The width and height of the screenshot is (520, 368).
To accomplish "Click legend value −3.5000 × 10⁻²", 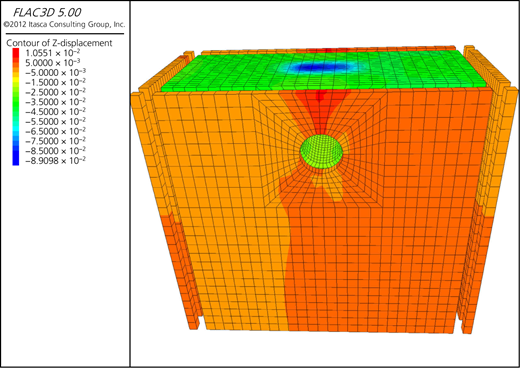I will click(55, 102).
